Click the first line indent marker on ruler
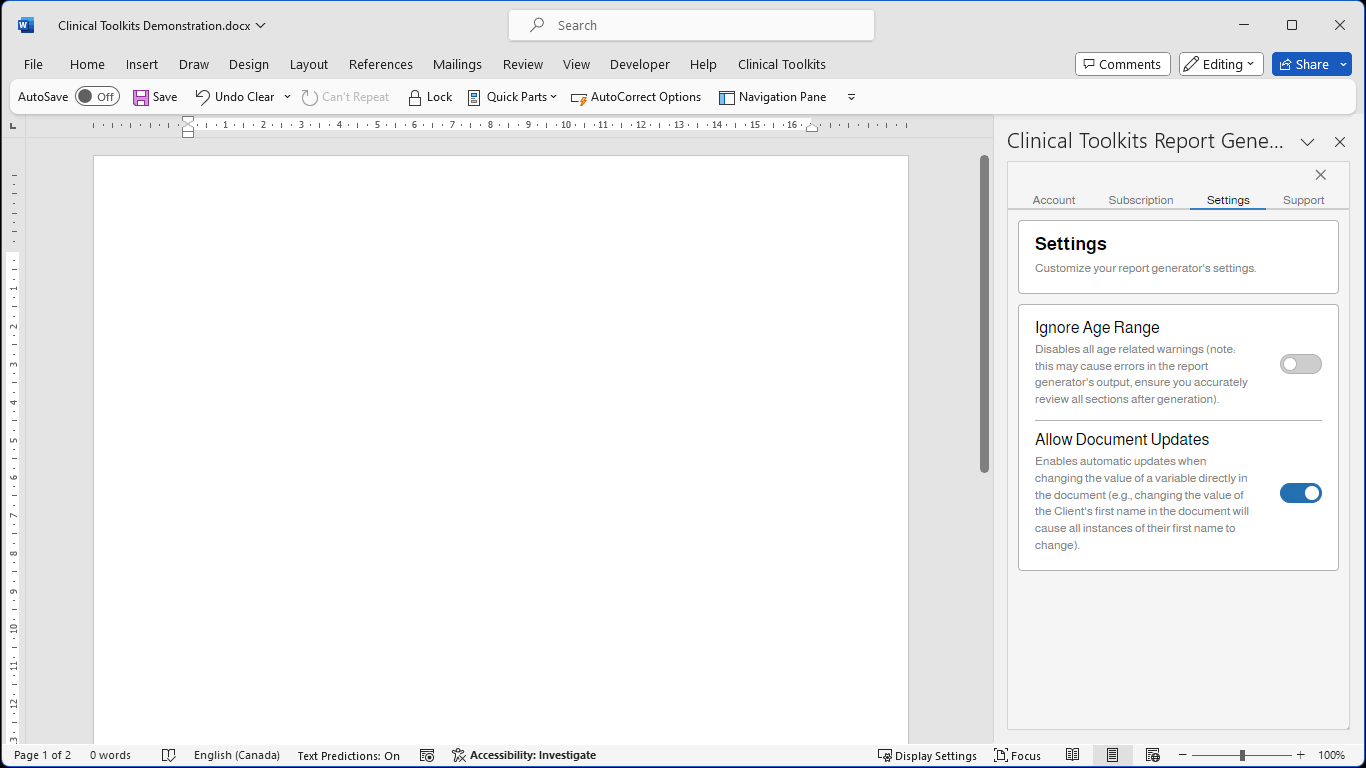The height and width of the screenshot is (768, 1366). coord(188,120)
